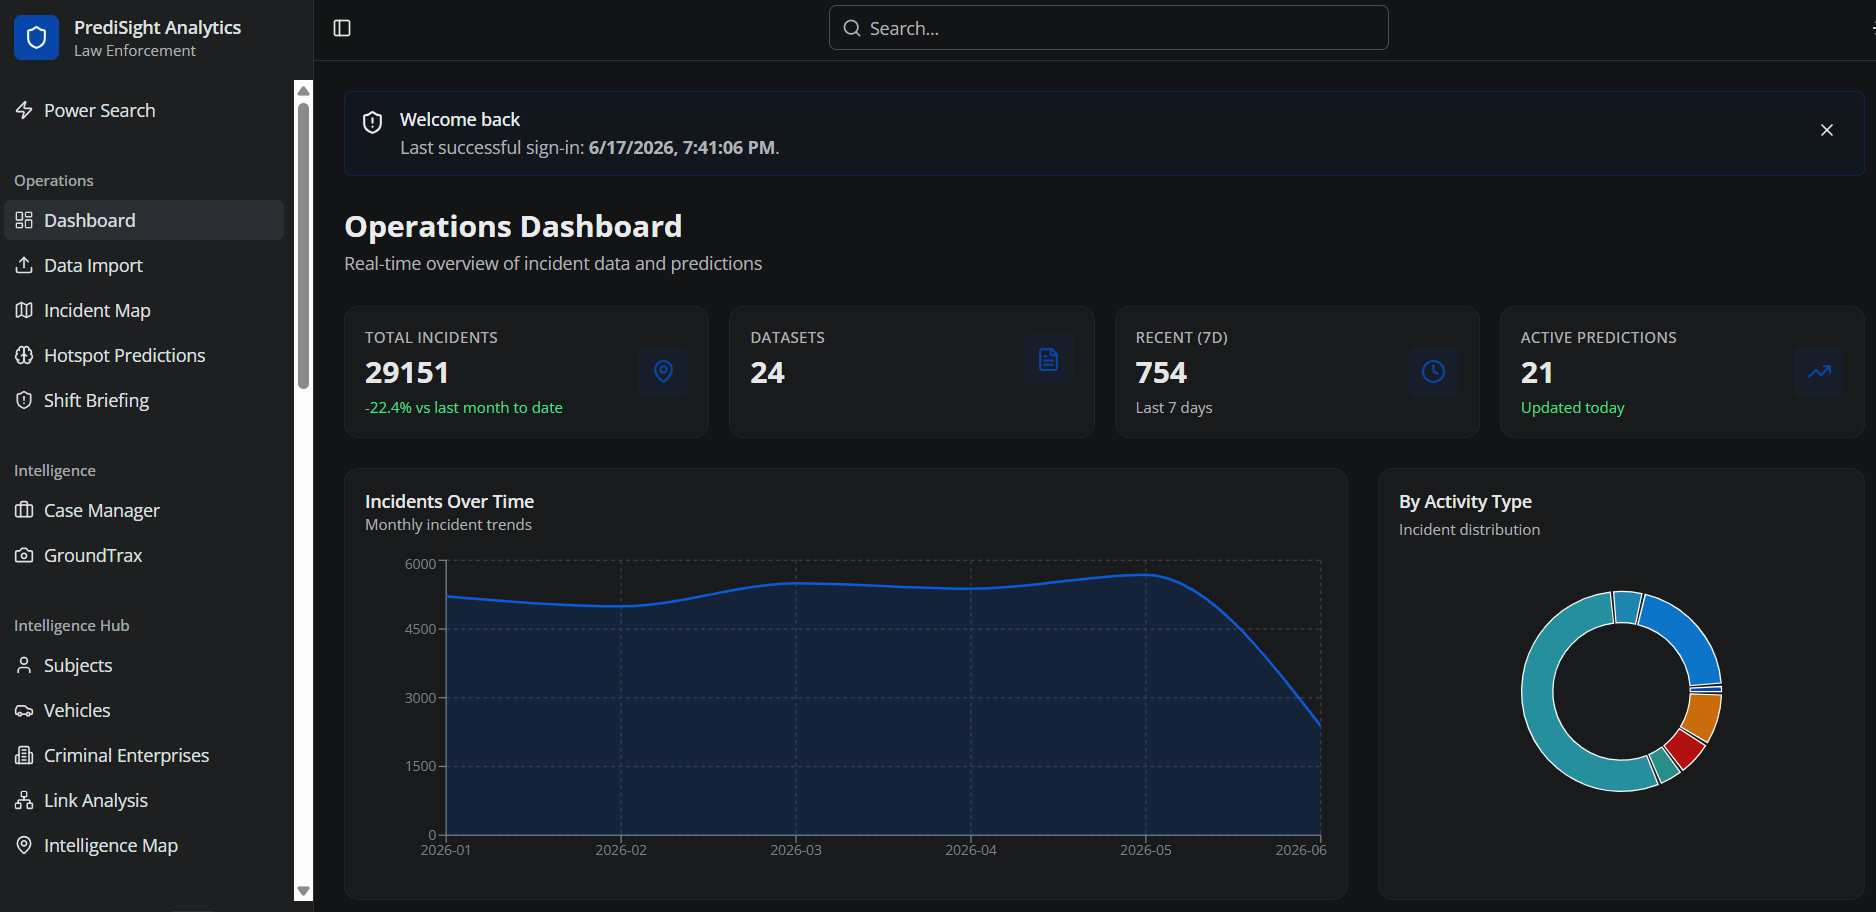The height and width of the screenshot is (912, 1876).
Task: Click the sidebar scroll down arrow
Action: (x=304, y=891)
